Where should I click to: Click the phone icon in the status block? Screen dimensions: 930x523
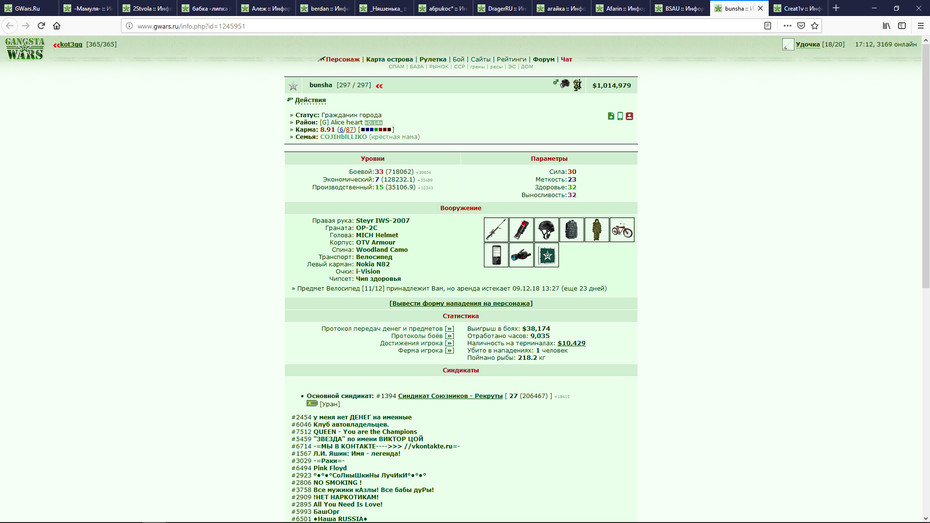pos(620,116)
